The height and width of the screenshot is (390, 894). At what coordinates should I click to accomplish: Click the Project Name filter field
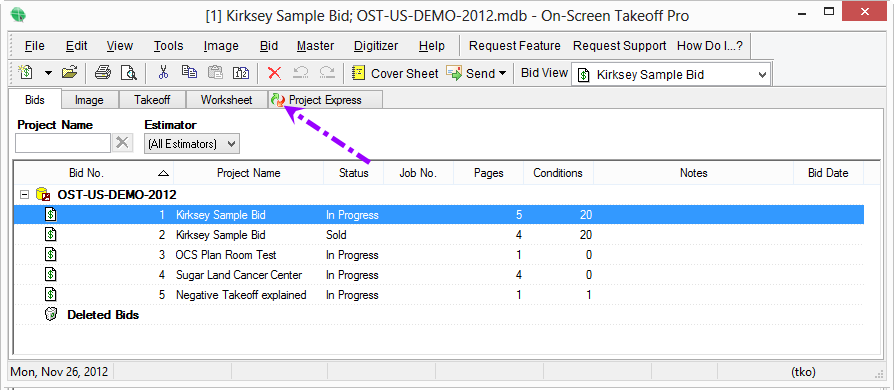click(63, 143)
